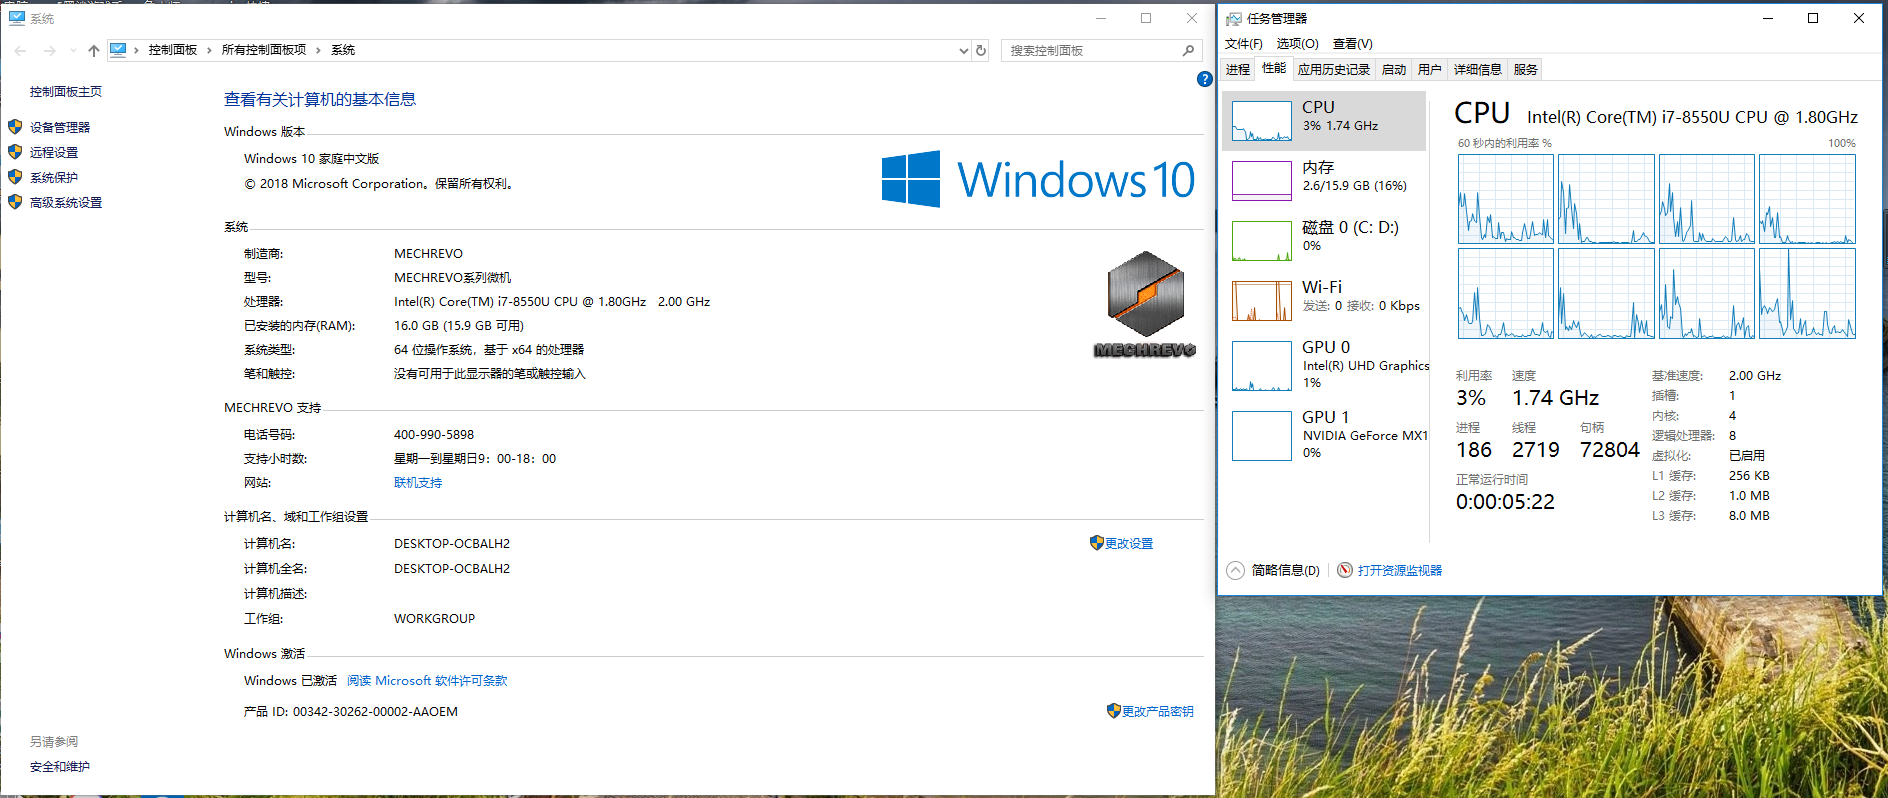1888x798 pixels.
Task: Open 控制面板主页 link
Action: [66, 91]
